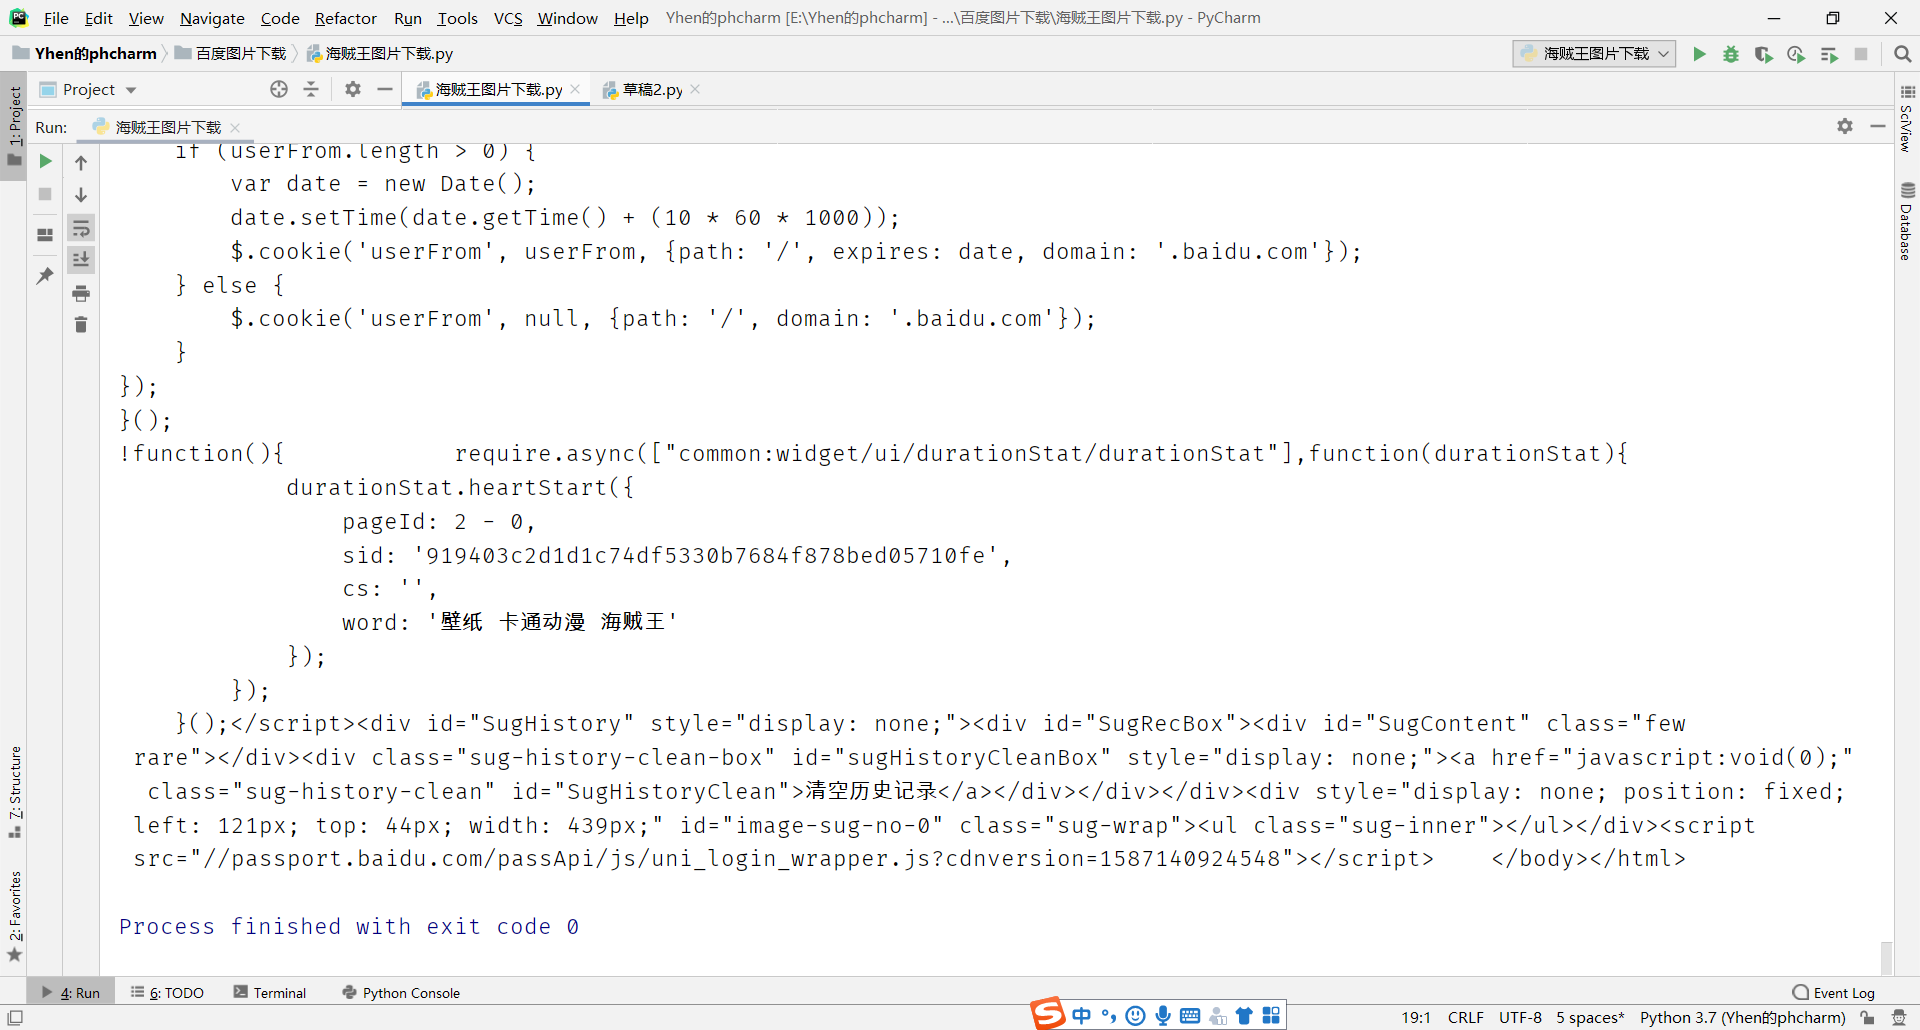Go to line via 19:1 position

tap(1415, 1017)
